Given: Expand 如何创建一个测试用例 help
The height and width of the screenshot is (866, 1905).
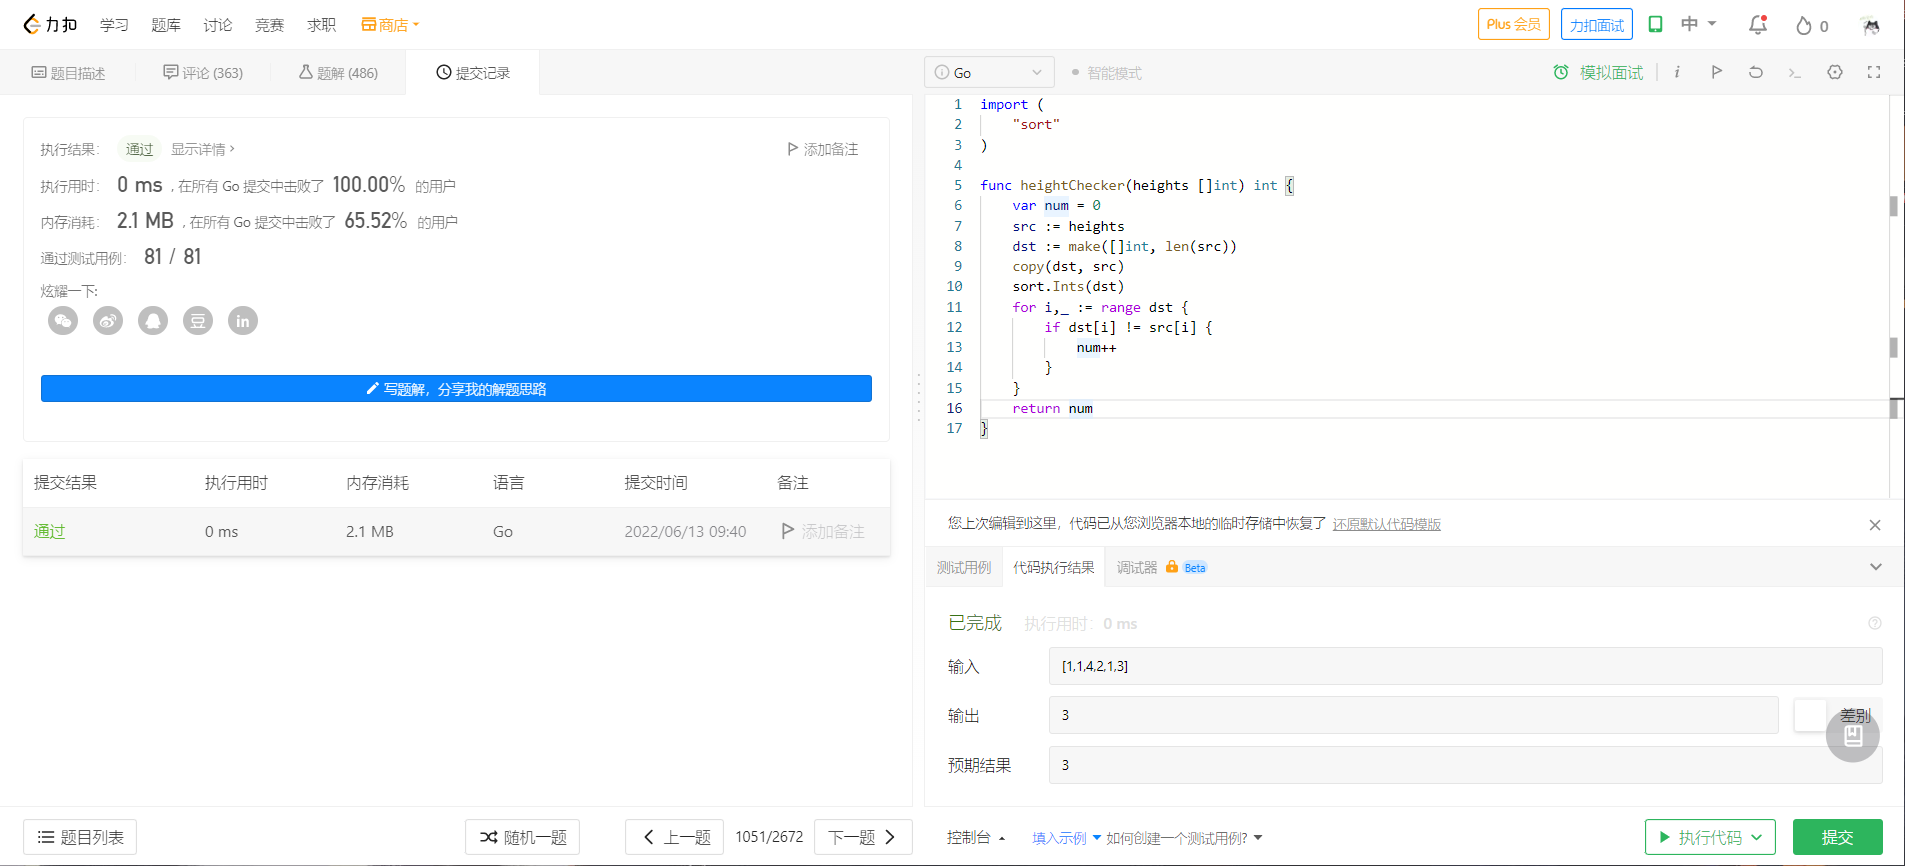Looking at the screenshot, I should [x=1184, y=838].
